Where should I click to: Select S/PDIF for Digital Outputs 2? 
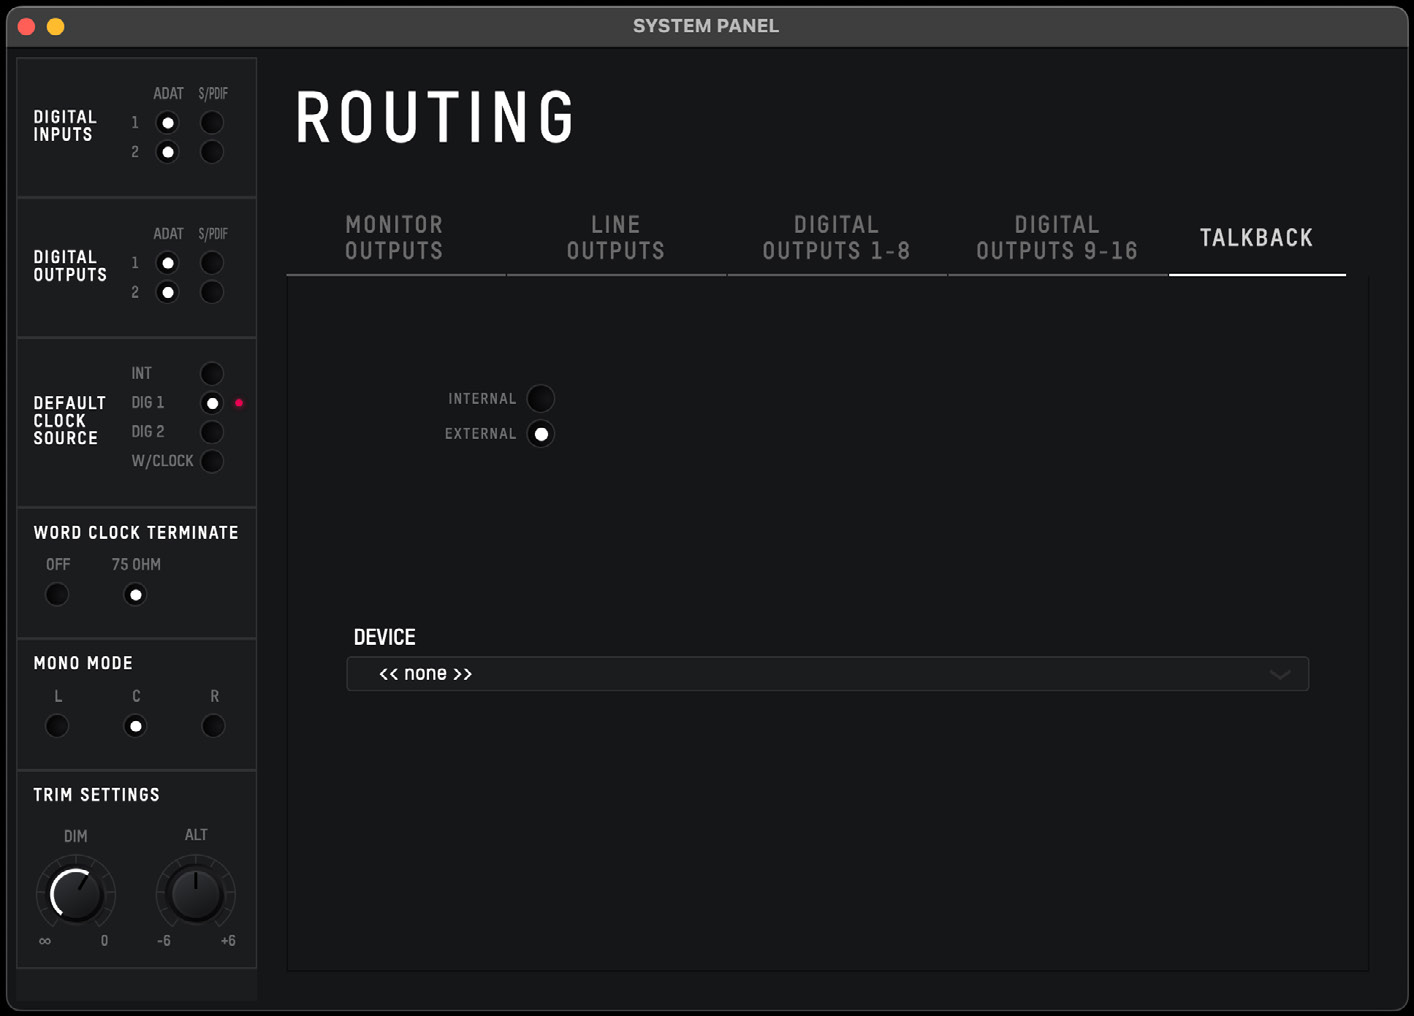(x=212, y=292)
